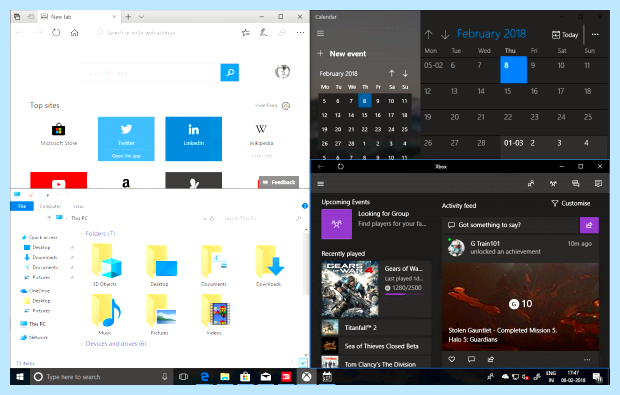Click the blue web search button in Edge

[230, 72]
